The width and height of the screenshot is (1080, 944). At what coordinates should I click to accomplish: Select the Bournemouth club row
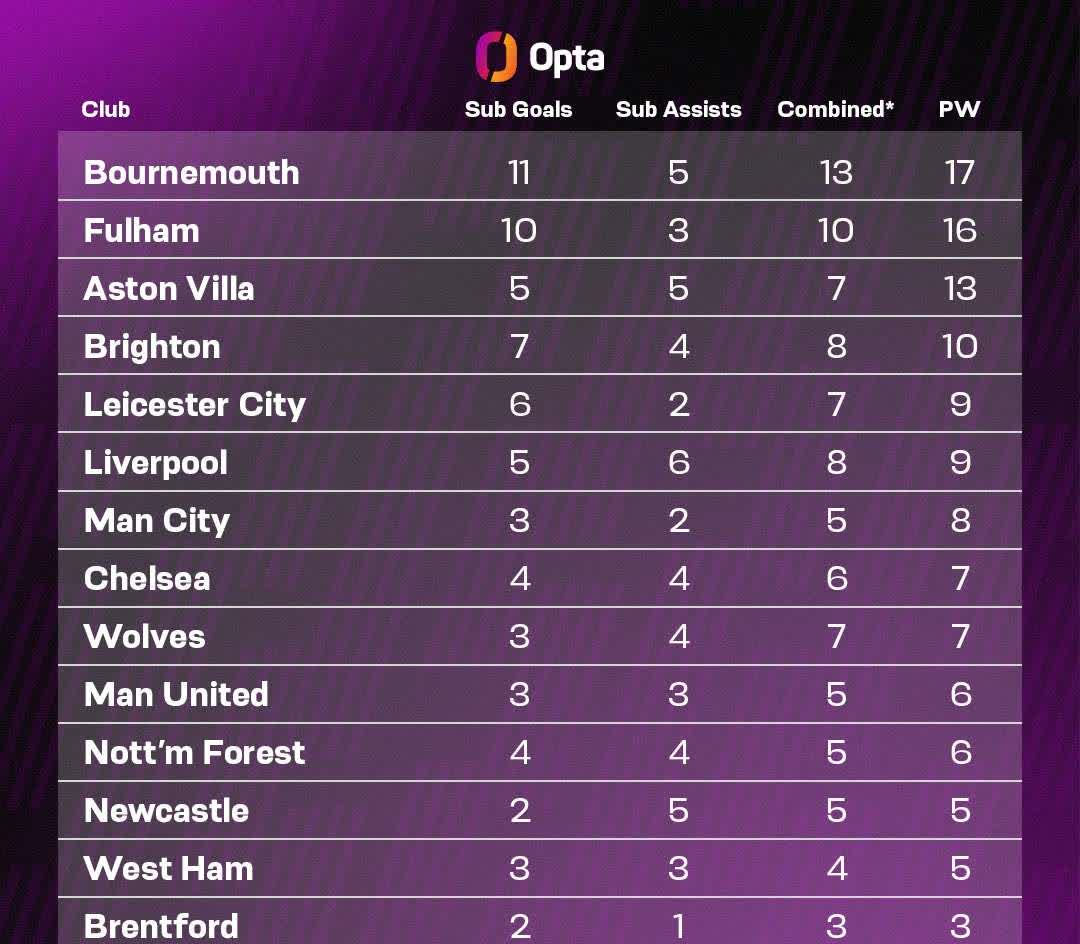191,172
